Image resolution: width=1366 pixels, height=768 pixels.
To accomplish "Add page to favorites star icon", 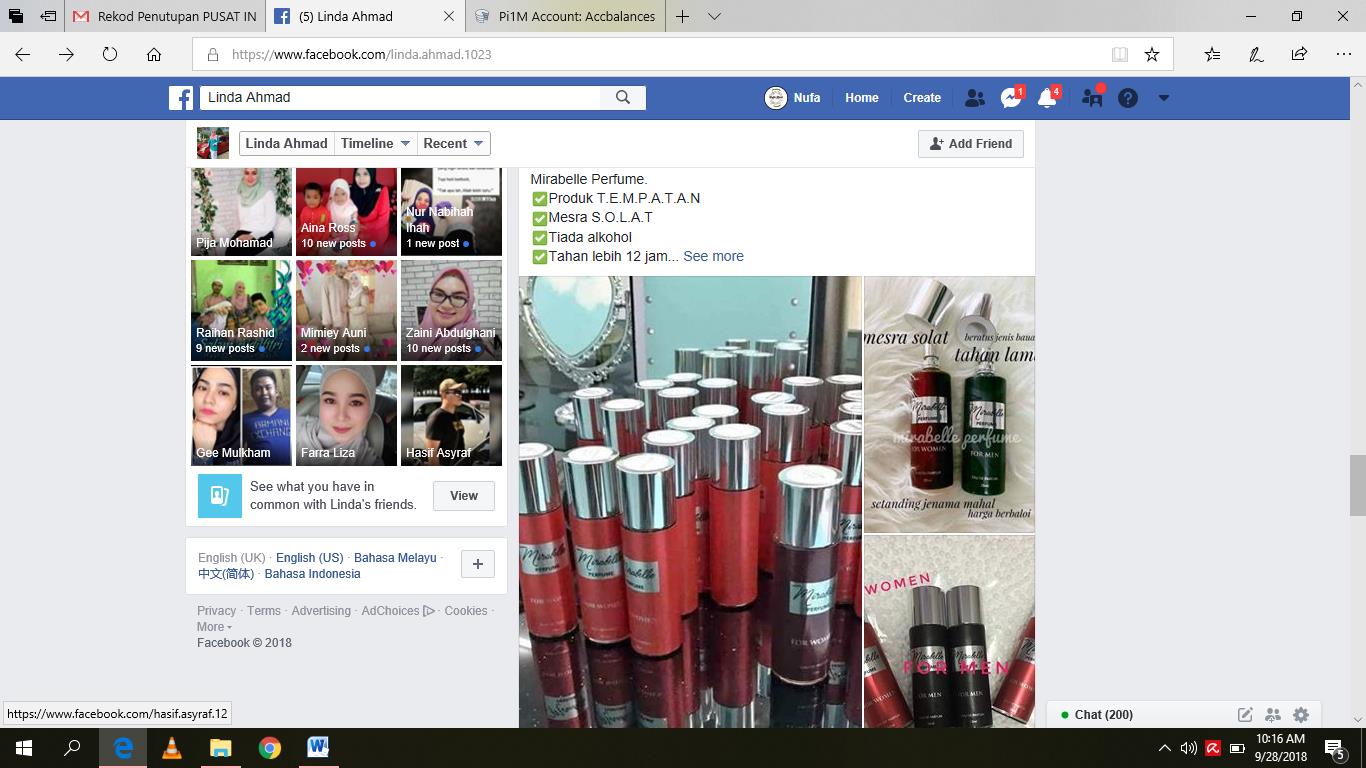I will click(1152, 54).
